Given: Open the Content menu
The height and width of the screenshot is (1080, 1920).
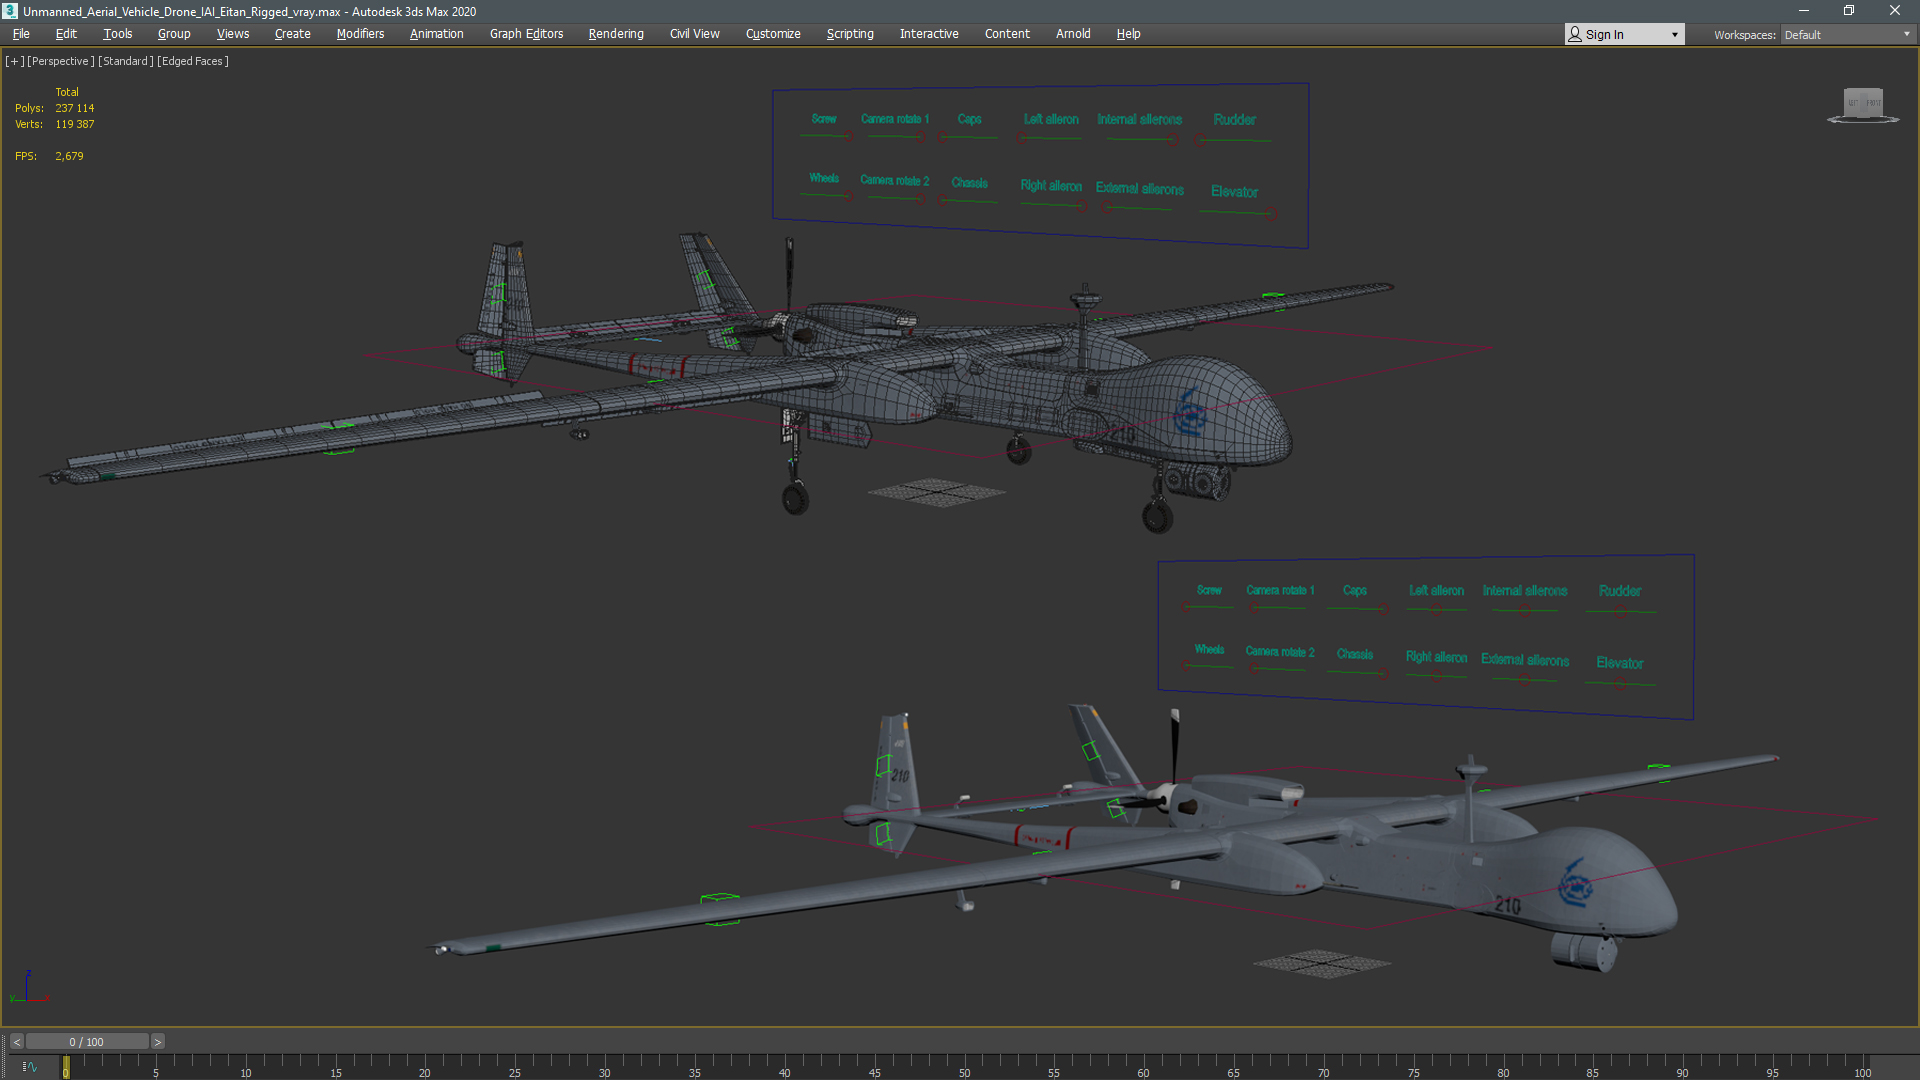Looking at the screenshot, I should pos(1007,34).
